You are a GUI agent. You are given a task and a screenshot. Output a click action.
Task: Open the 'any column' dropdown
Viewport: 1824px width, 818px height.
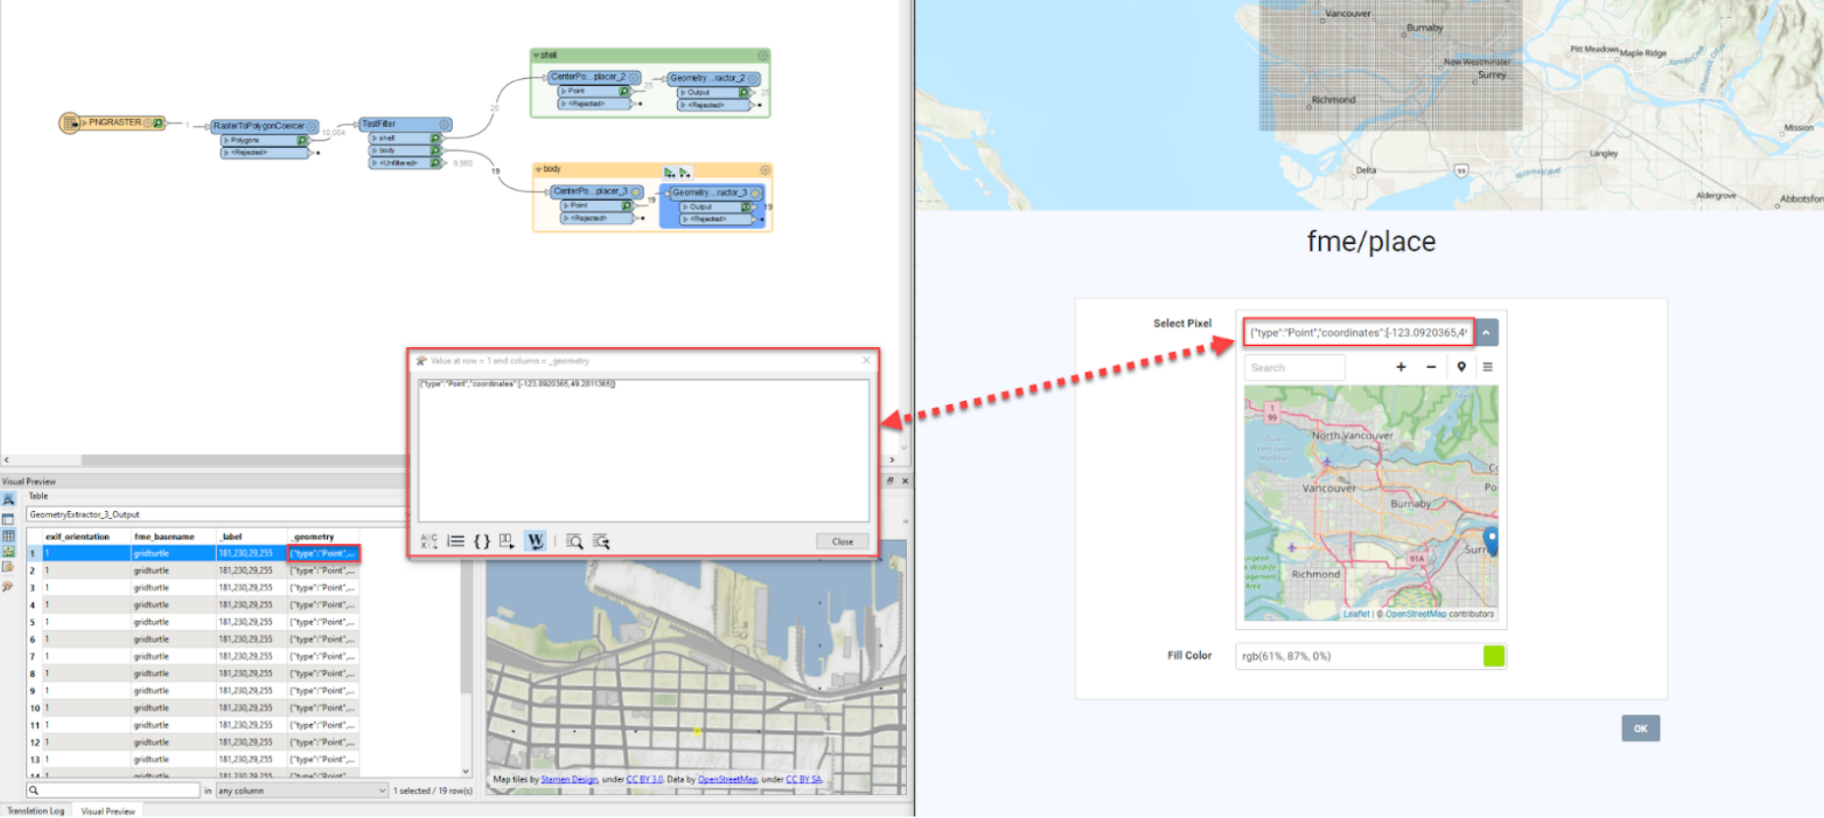(x=302, y=790)
